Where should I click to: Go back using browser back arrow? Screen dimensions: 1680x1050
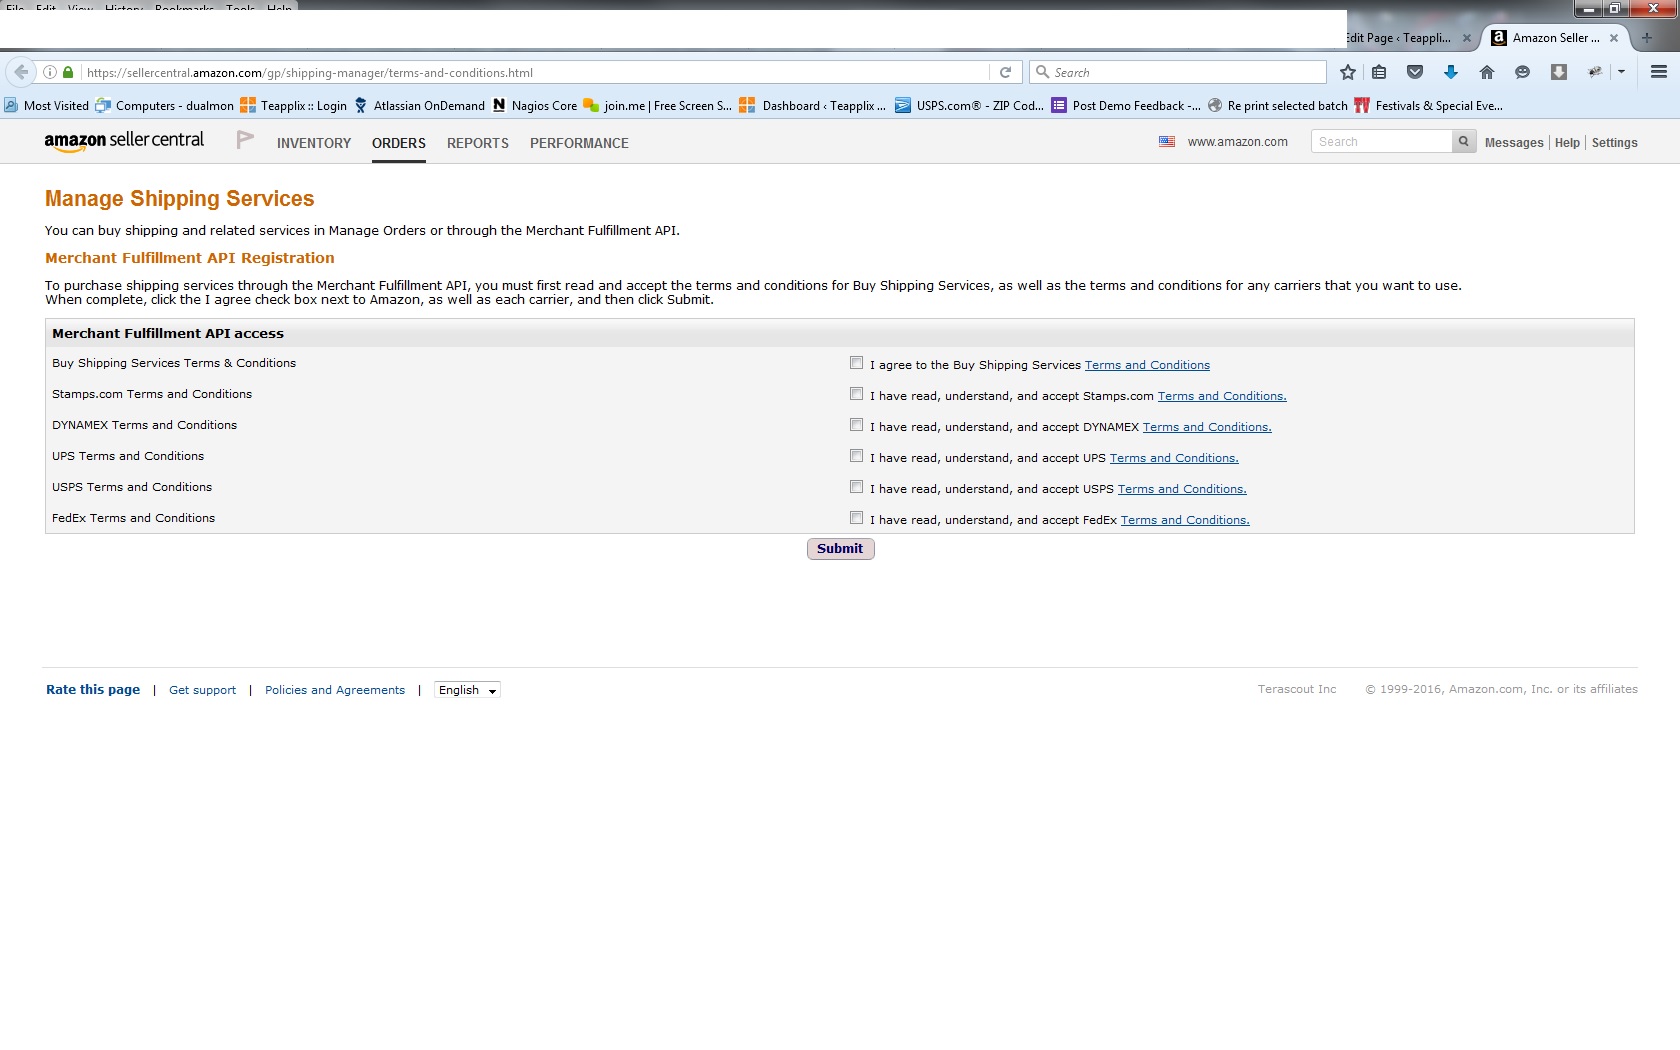click(x=21, y=72)
